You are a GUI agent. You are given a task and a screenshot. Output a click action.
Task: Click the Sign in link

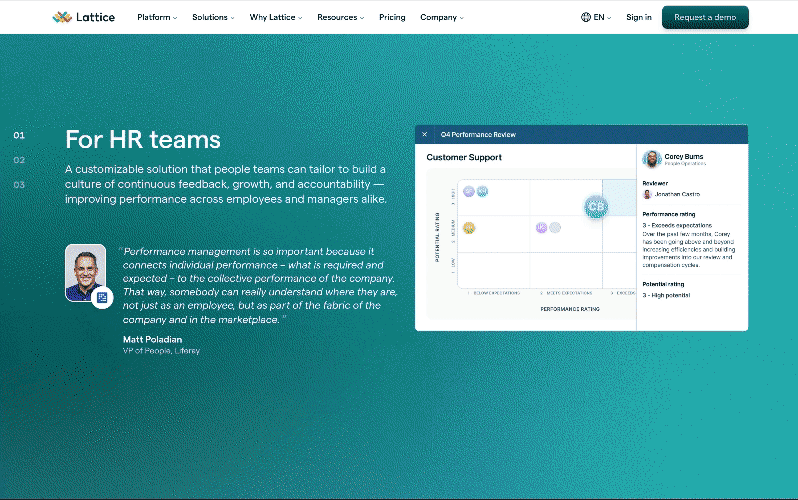639,17
